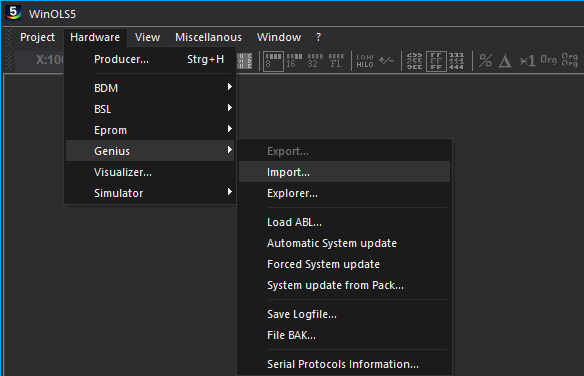This screenshot has width=584, height=376.
Task: Choose System update from Pack...
Action: [x=344, y=285]
